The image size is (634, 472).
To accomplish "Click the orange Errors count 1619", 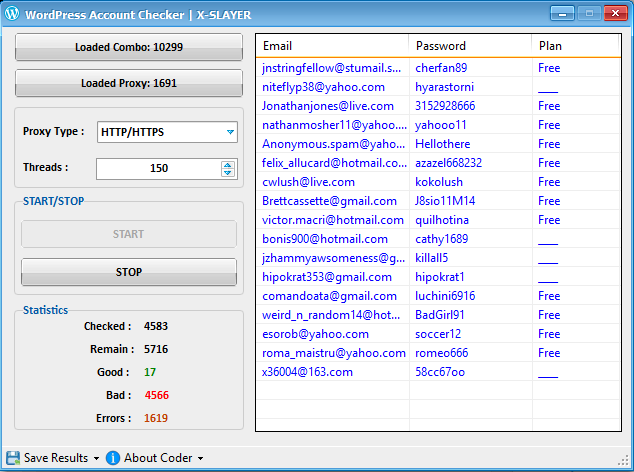I will [156, 418].
